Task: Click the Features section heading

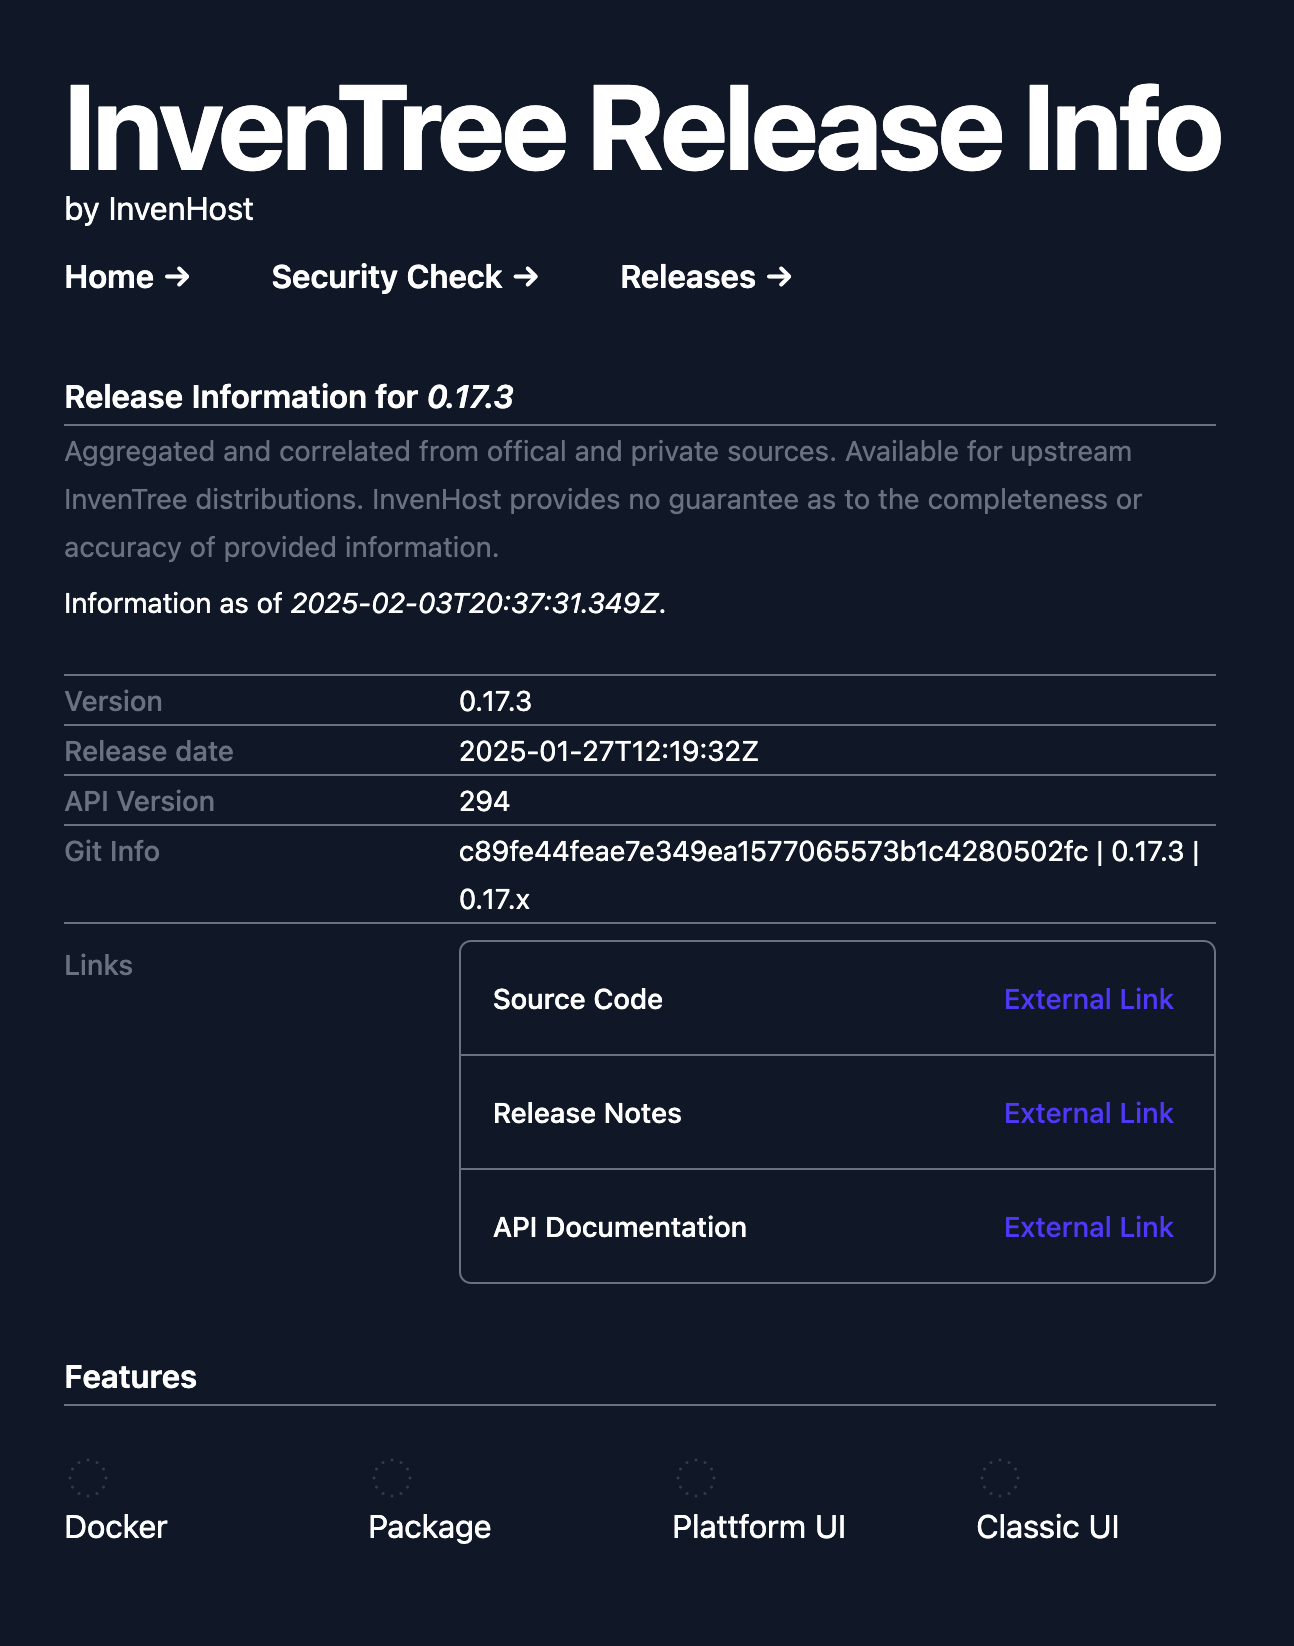Action: coord(130,1376)
